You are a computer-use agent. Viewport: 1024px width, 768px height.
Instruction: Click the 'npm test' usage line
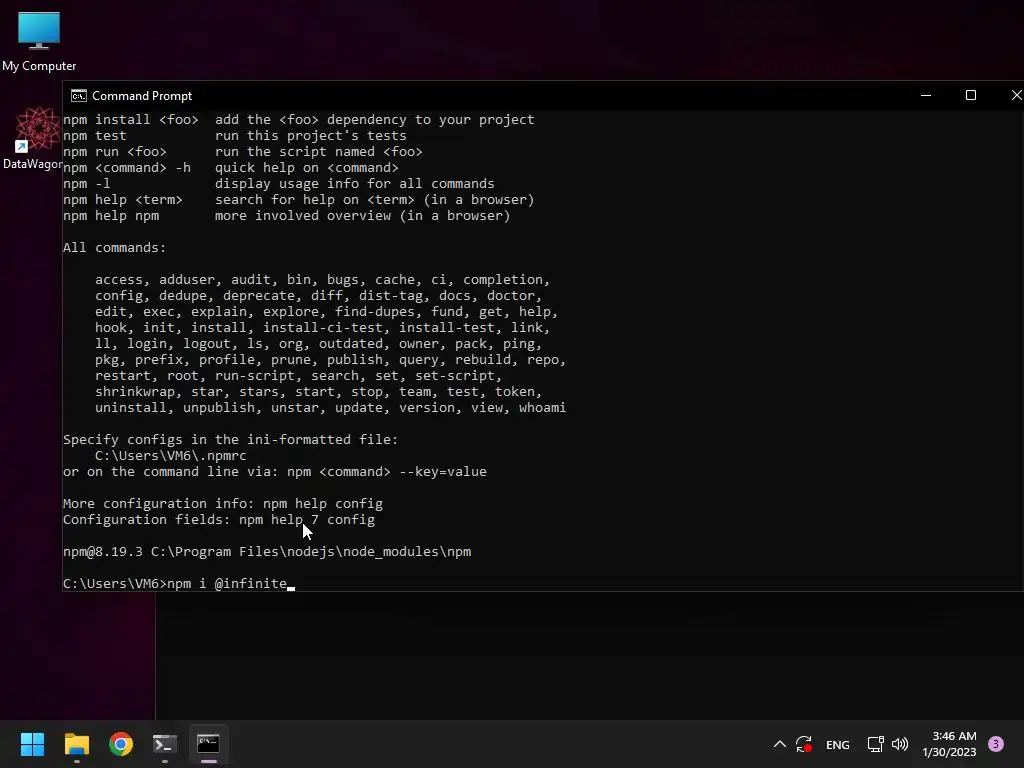pos(234,136)
